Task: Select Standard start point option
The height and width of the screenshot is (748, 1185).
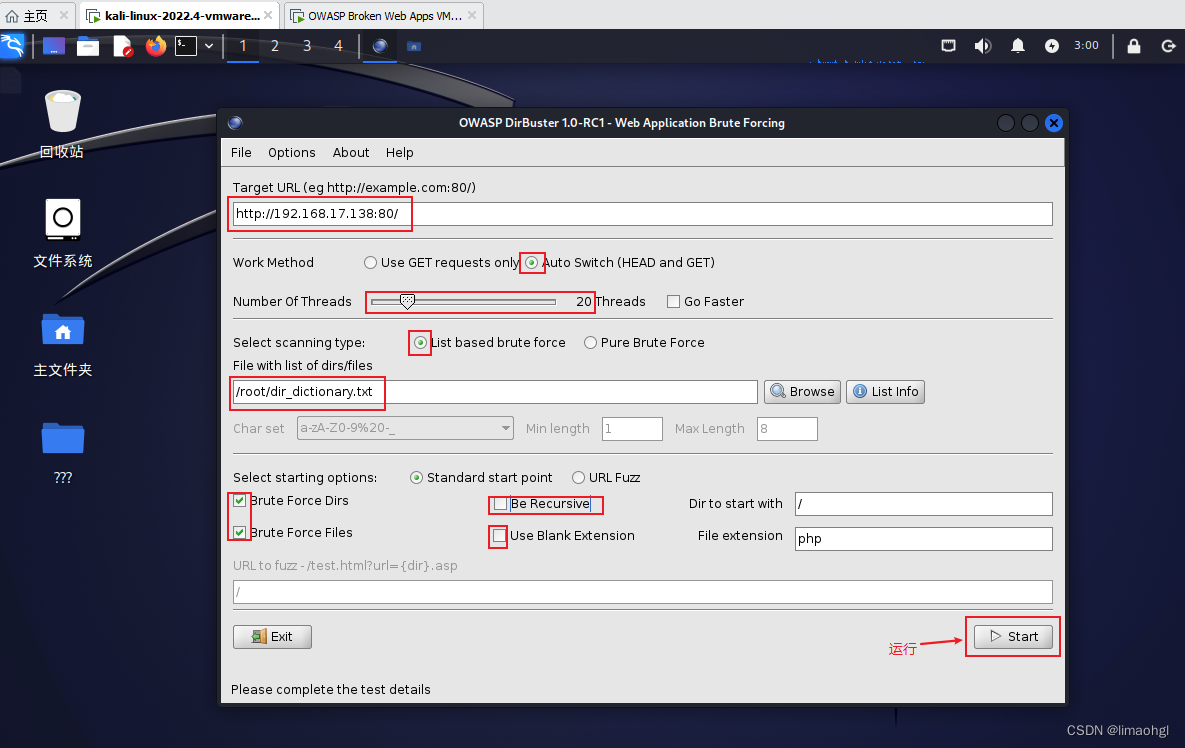Action: 416,478
